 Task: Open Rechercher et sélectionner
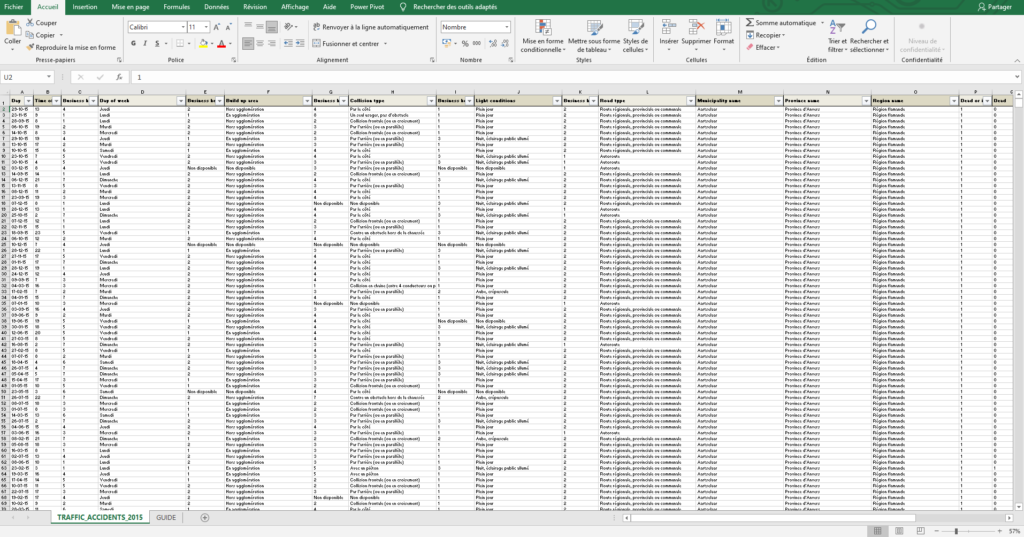click(869, 36)
